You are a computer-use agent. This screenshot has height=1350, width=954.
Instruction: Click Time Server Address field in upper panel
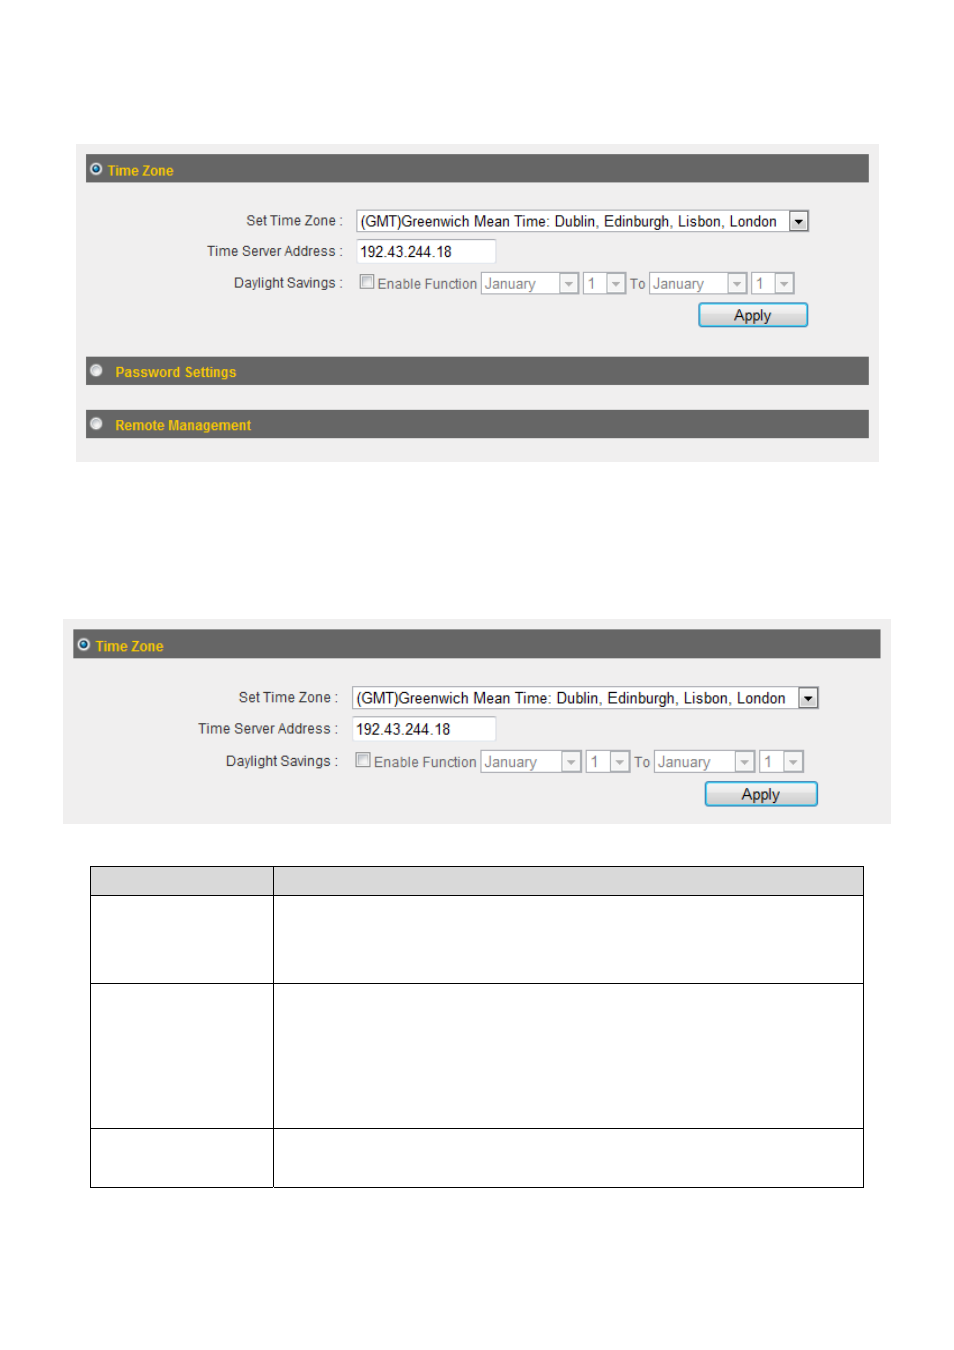(426, 252)
